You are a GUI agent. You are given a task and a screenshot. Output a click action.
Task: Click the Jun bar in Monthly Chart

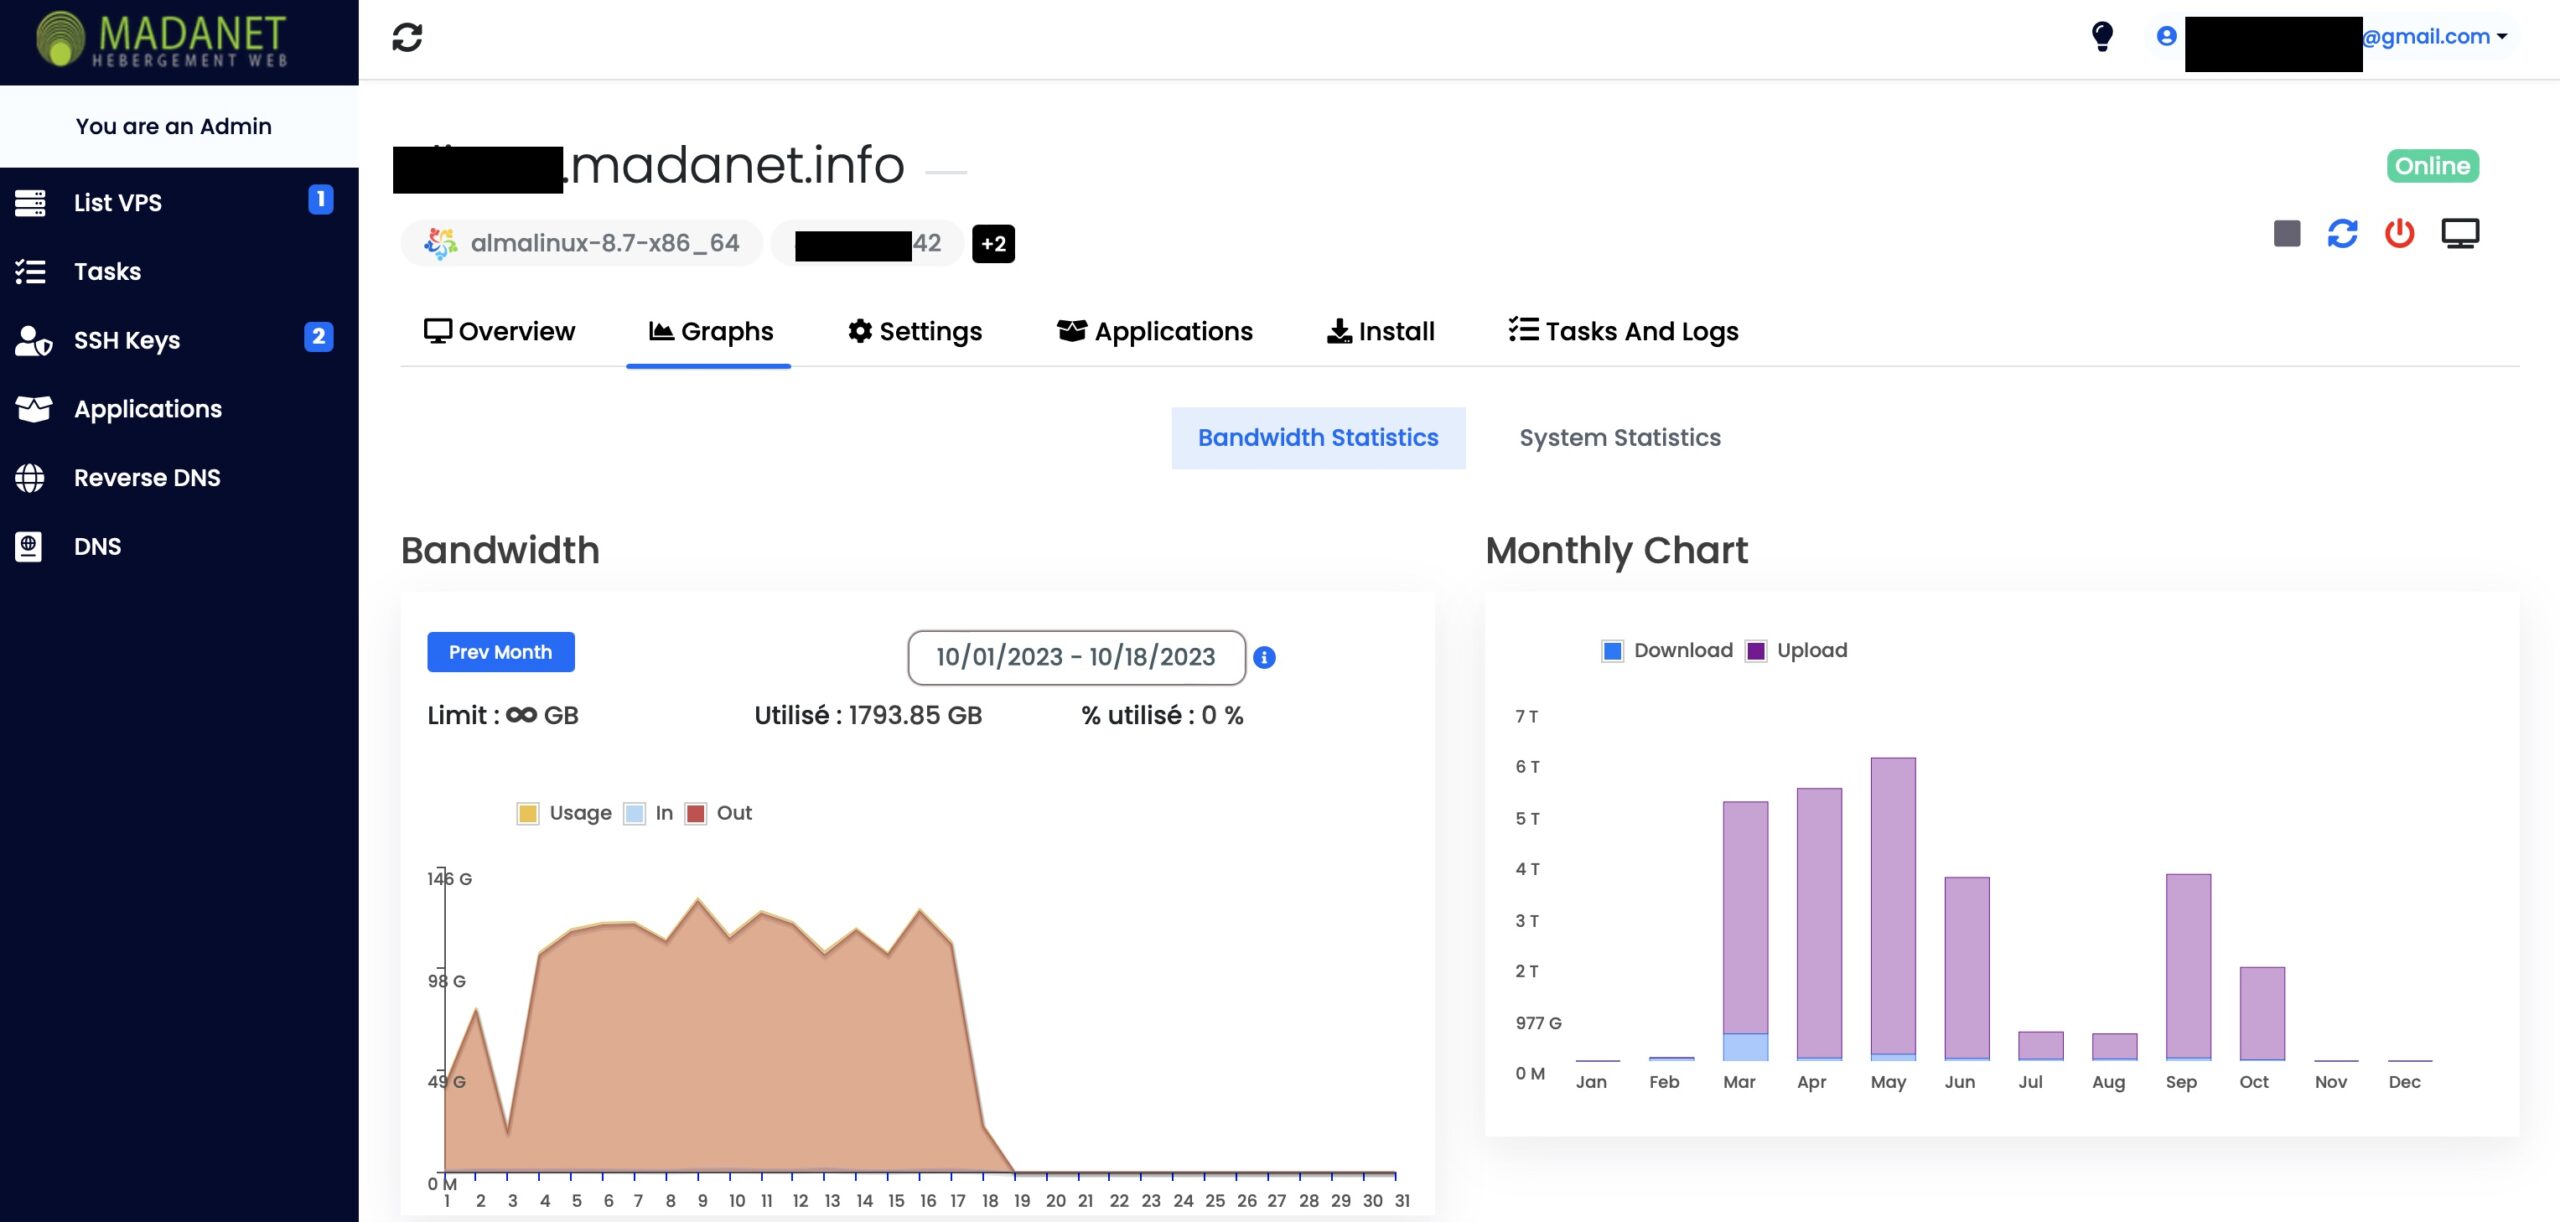[1967, 968]
